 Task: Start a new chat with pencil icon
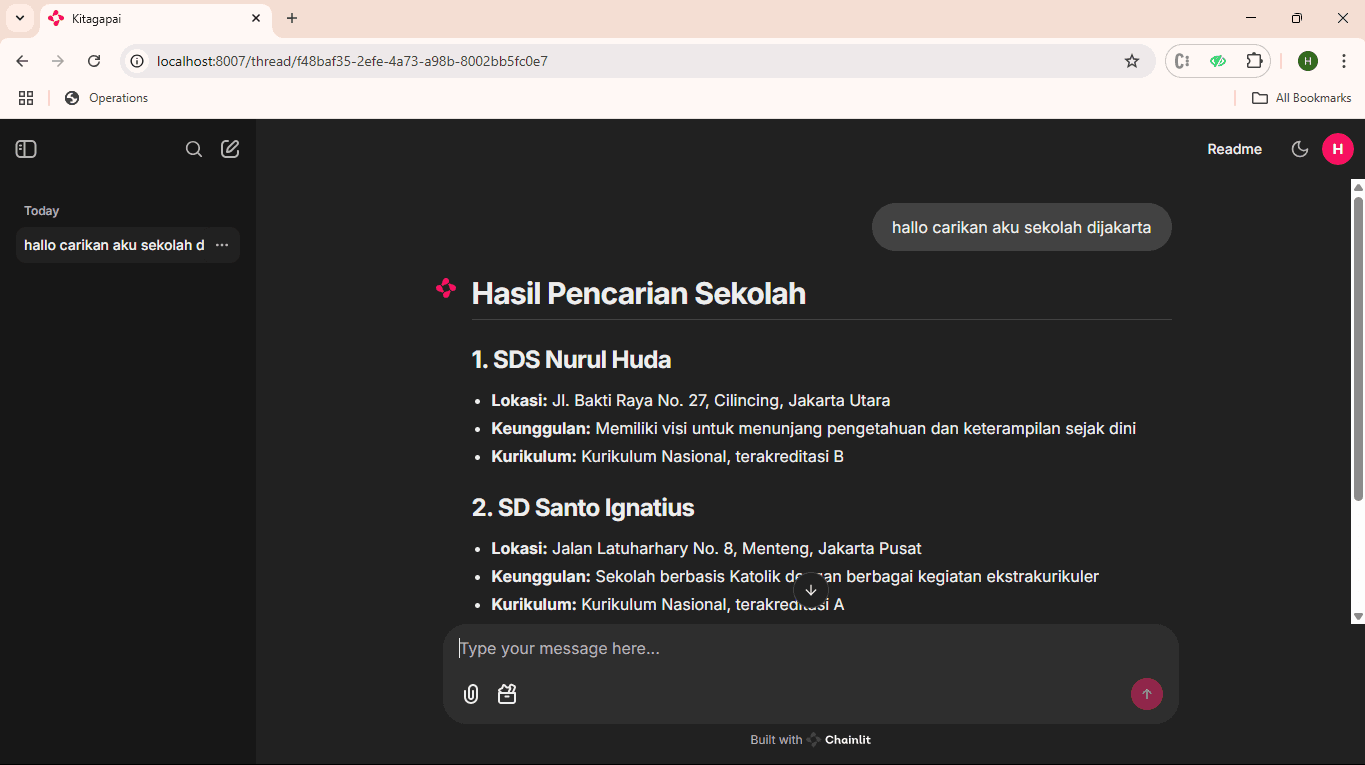tap(230, 149)
